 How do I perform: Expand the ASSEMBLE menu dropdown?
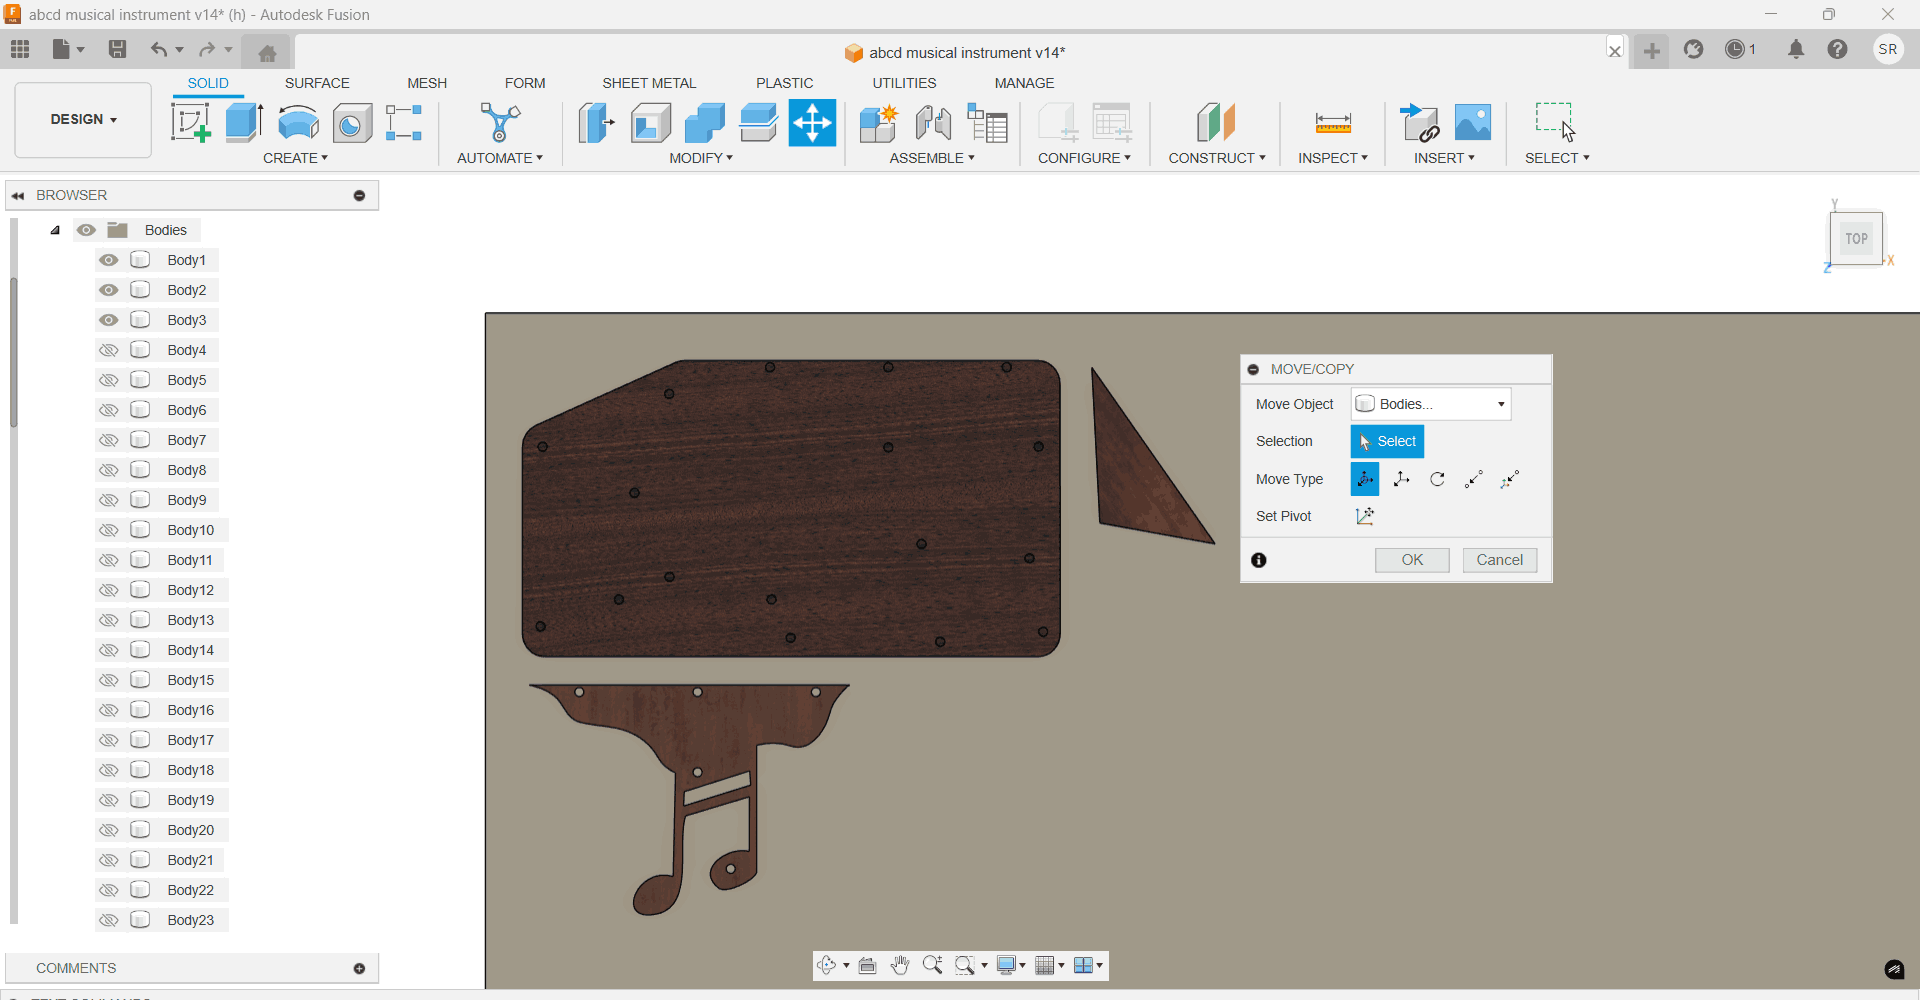932,158
